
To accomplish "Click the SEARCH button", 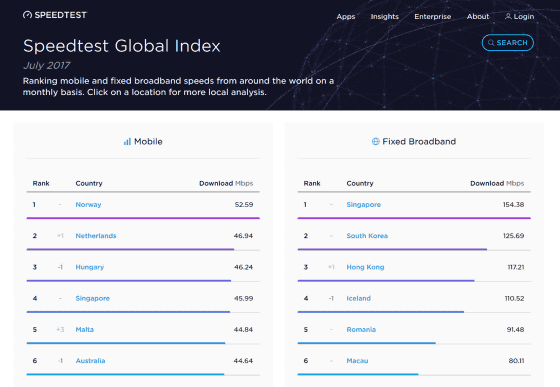I will (x=508, y=43).
